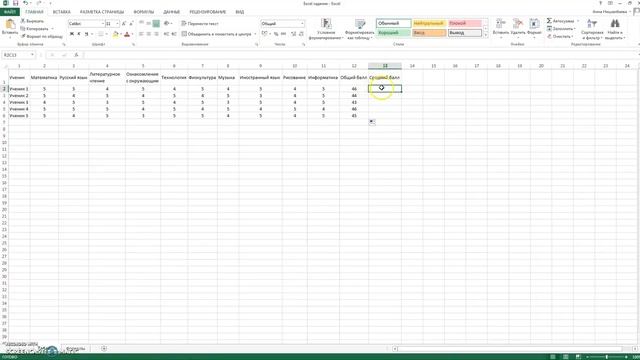Click Merge and Center (Объединить и поместить в центре)
Image resolution: width=640 pixels, height=360 pixels.
[216, 34]
